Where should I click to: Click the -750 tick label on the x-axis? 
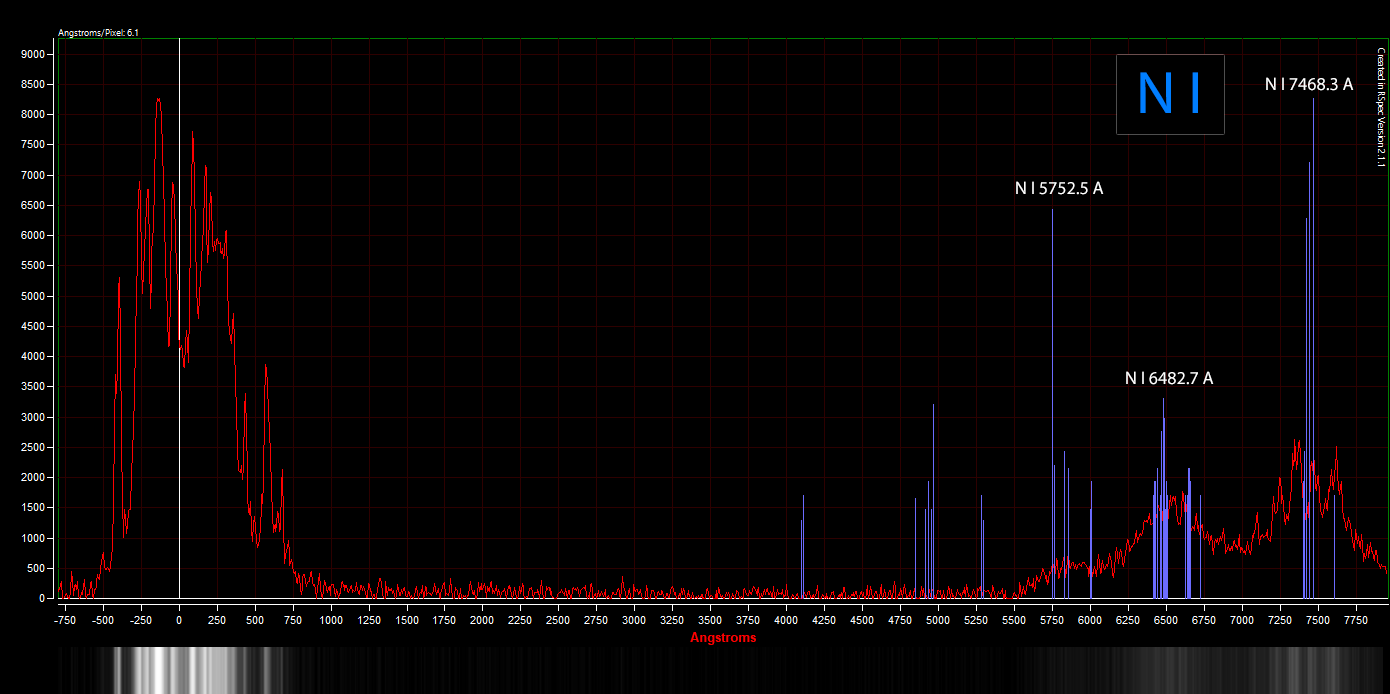pyautogui.click(x=66, y=620)
